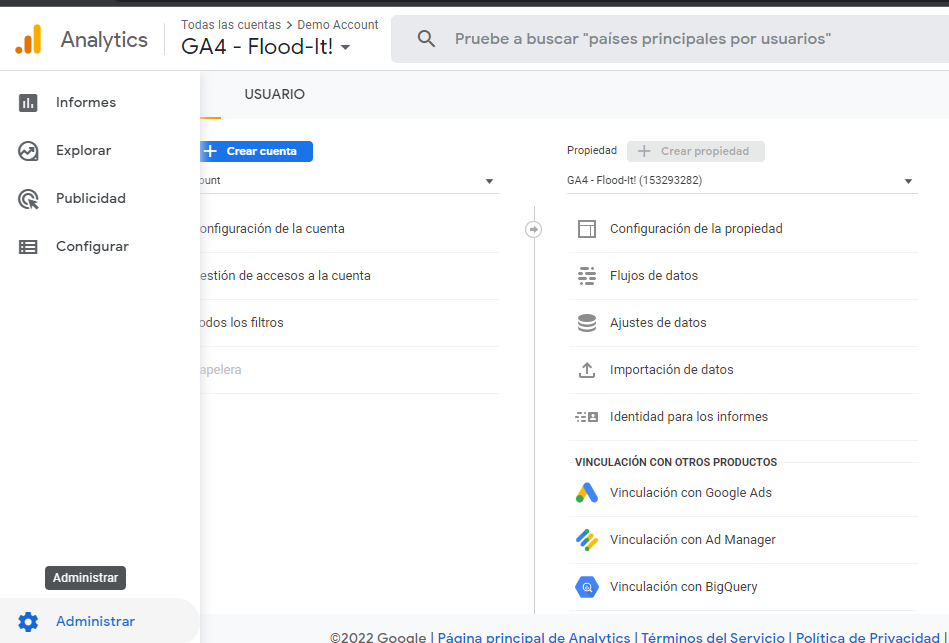Click the Administrar gear icon
This screenshot has width=949, height=643.
28,622
